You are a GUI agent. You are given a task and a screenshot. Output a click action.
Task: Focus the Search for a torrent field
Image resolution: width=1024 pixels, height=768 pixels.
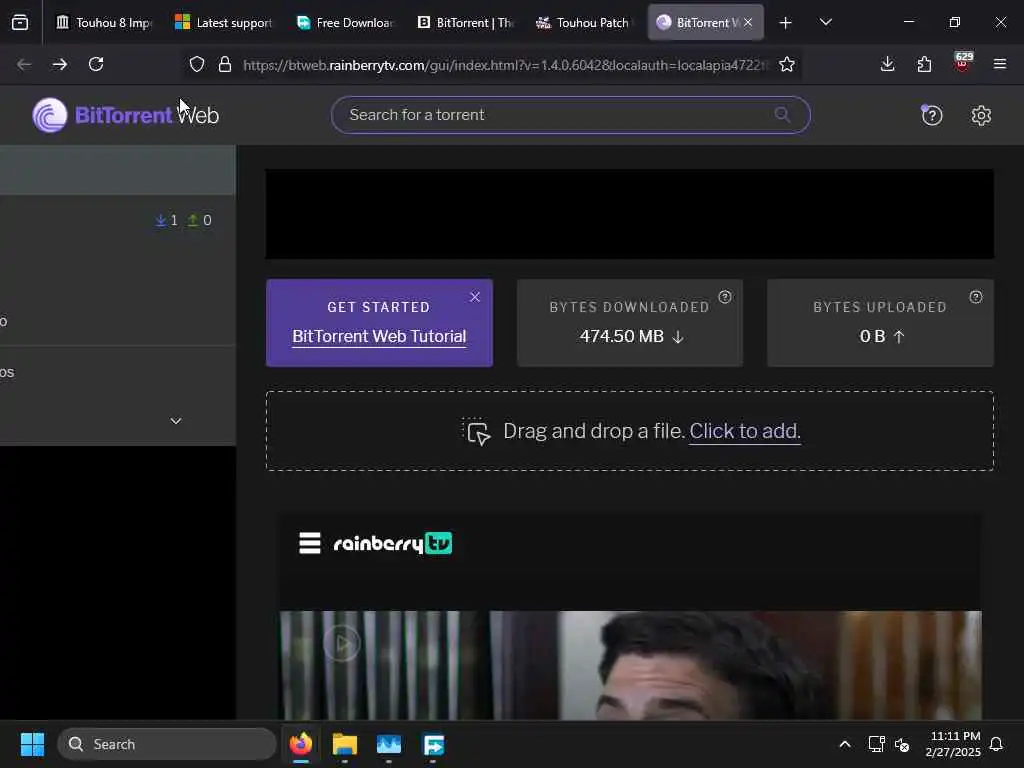click(570, 115)
